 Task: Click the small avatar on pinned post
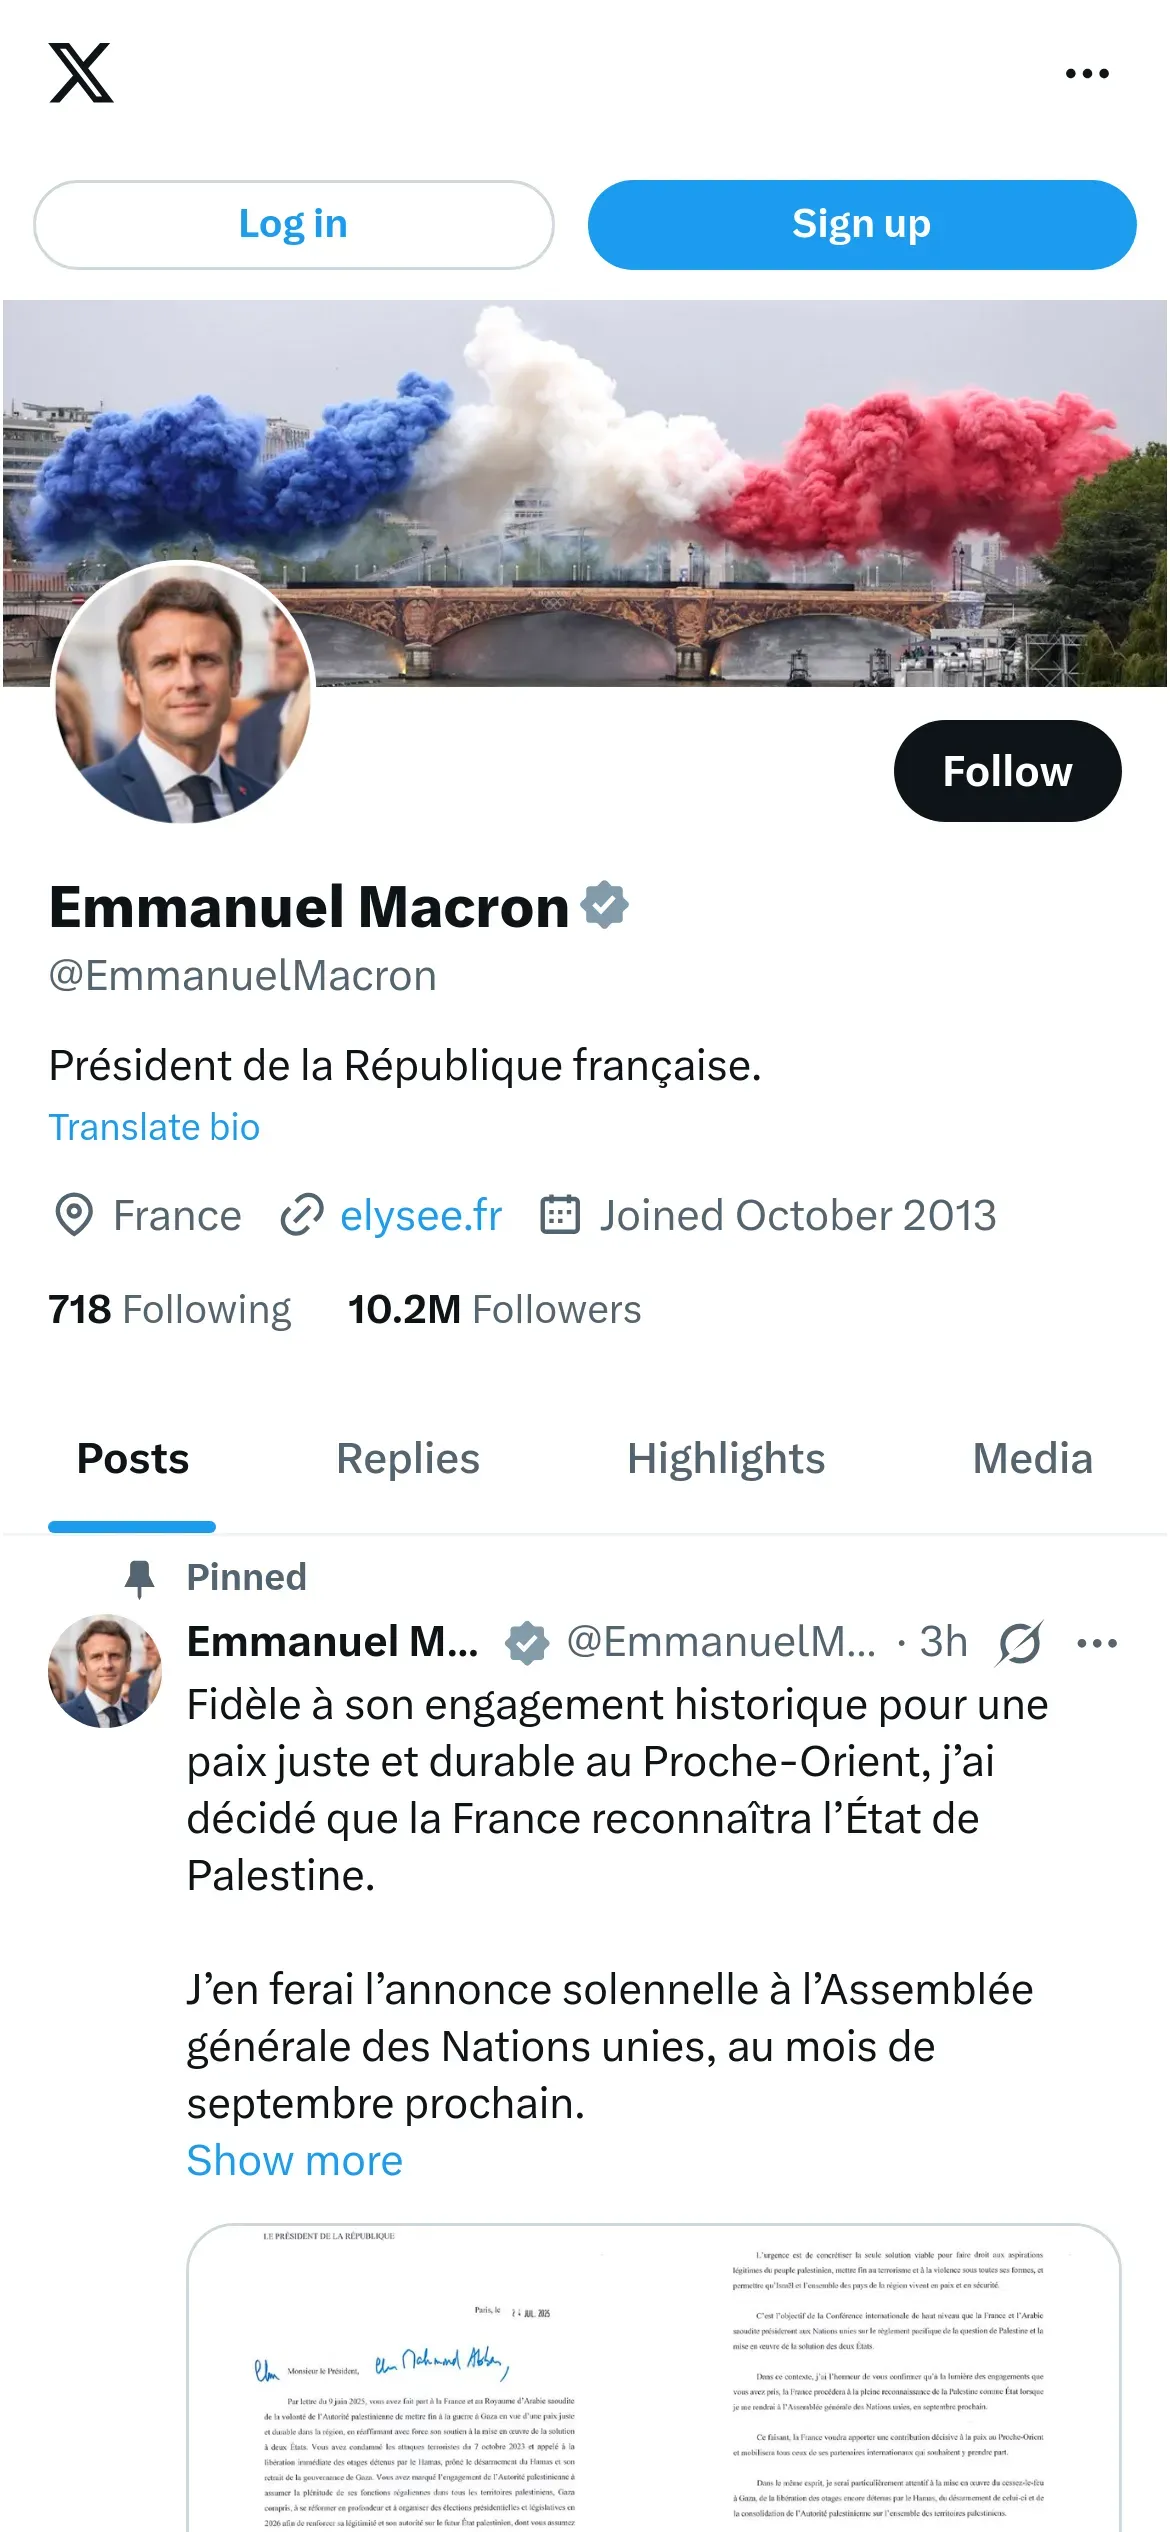point(105,1670)
